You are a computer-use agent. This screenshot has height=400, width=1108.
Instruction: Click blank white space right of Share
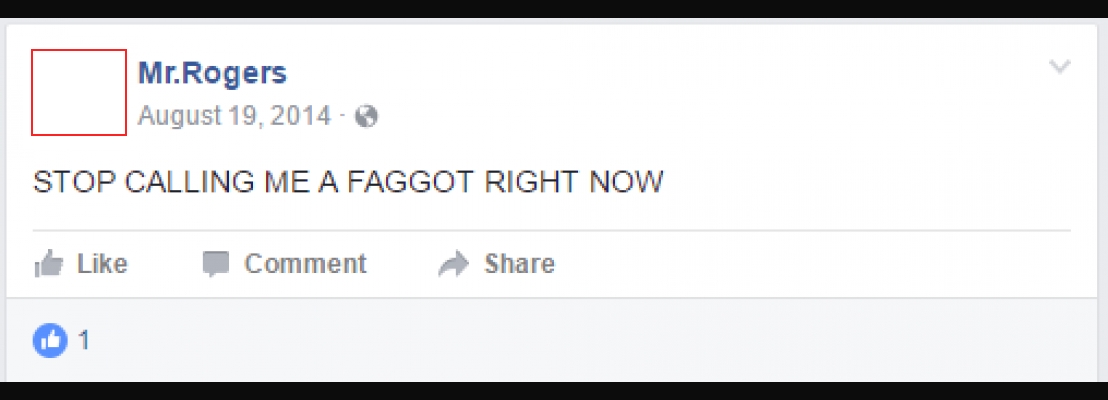[x=813, y=264]
